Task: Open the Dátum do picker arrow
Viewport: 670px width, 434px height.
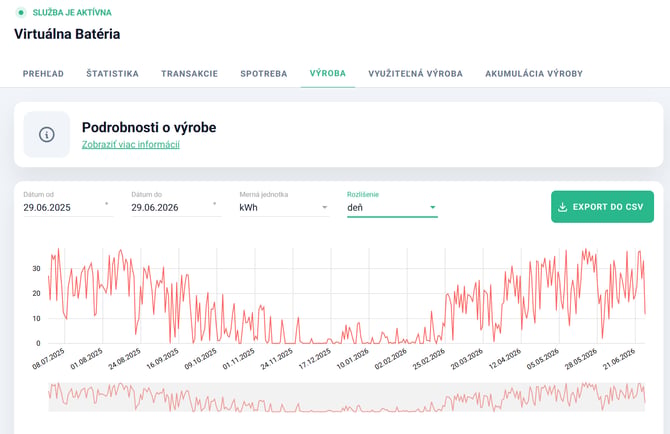Action: [x=215, y=203]
